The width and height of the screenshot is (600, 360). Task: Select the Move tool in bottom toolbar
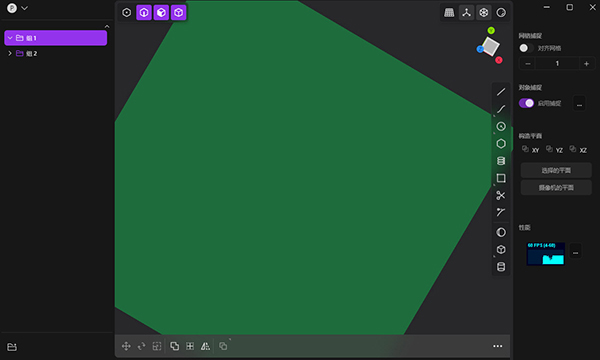126,346
